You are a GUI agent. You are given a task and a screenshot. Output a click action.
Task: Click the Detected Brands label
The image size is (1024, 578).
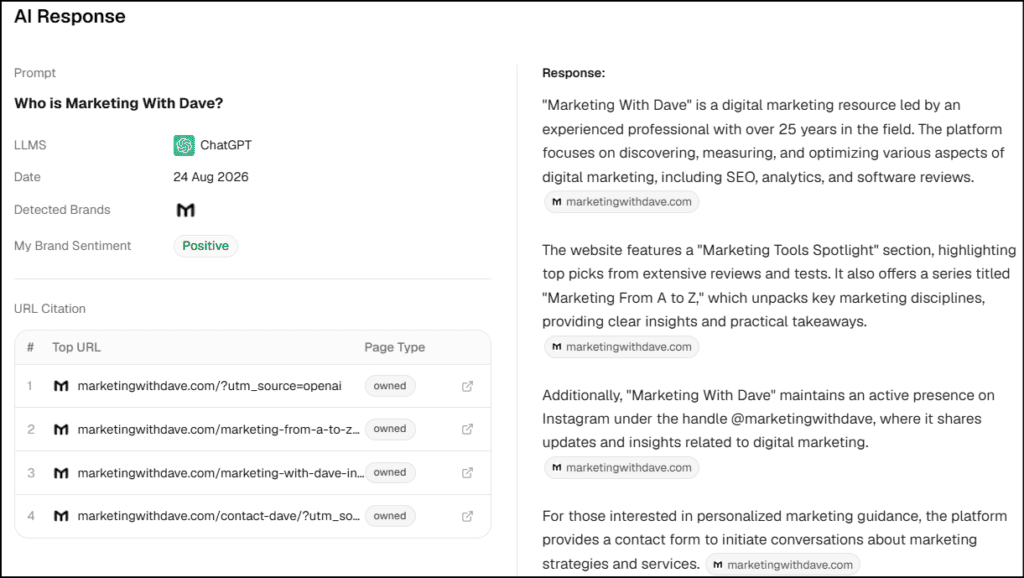[x=62, y=210]
